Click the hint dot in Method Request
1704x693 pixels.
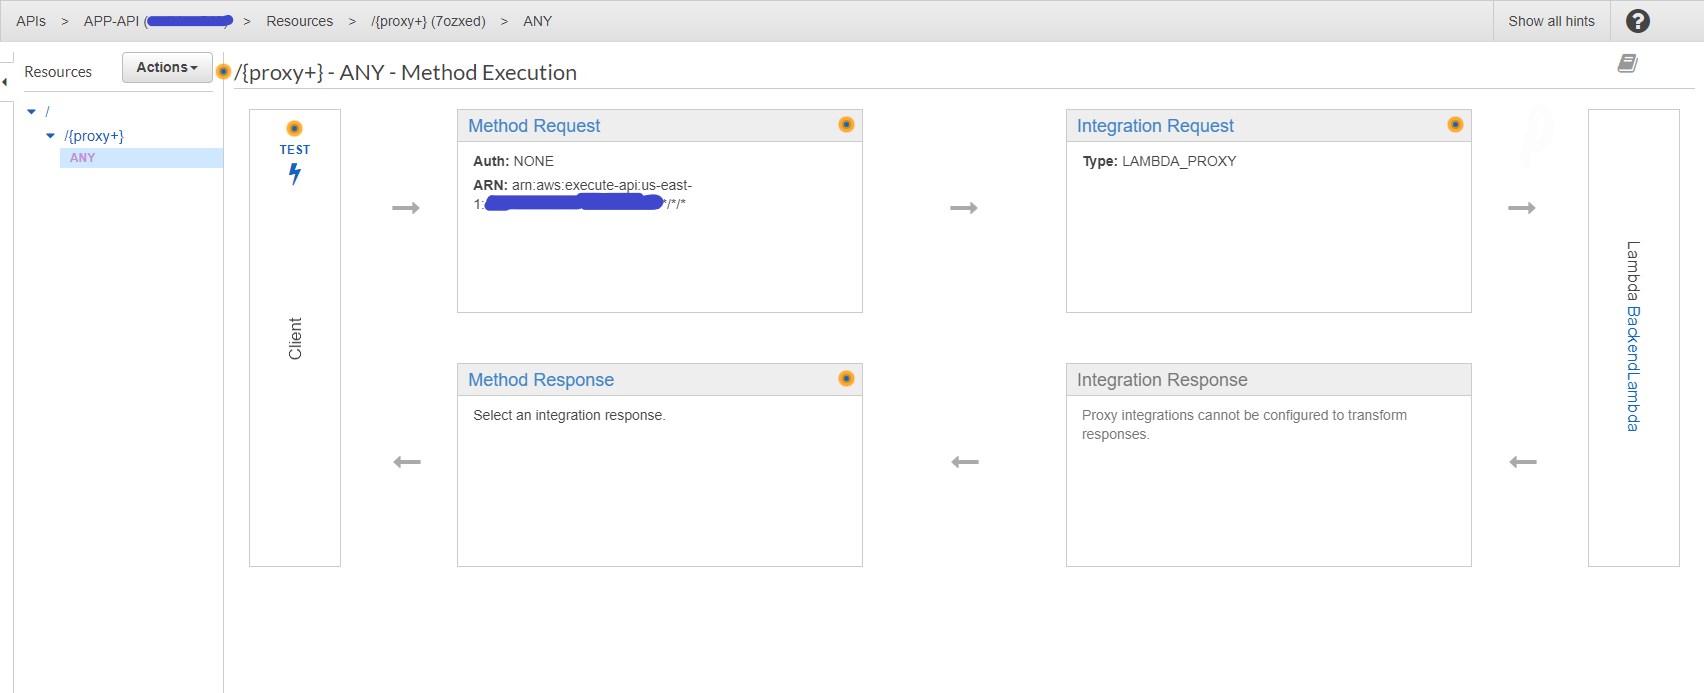(846, 125)
